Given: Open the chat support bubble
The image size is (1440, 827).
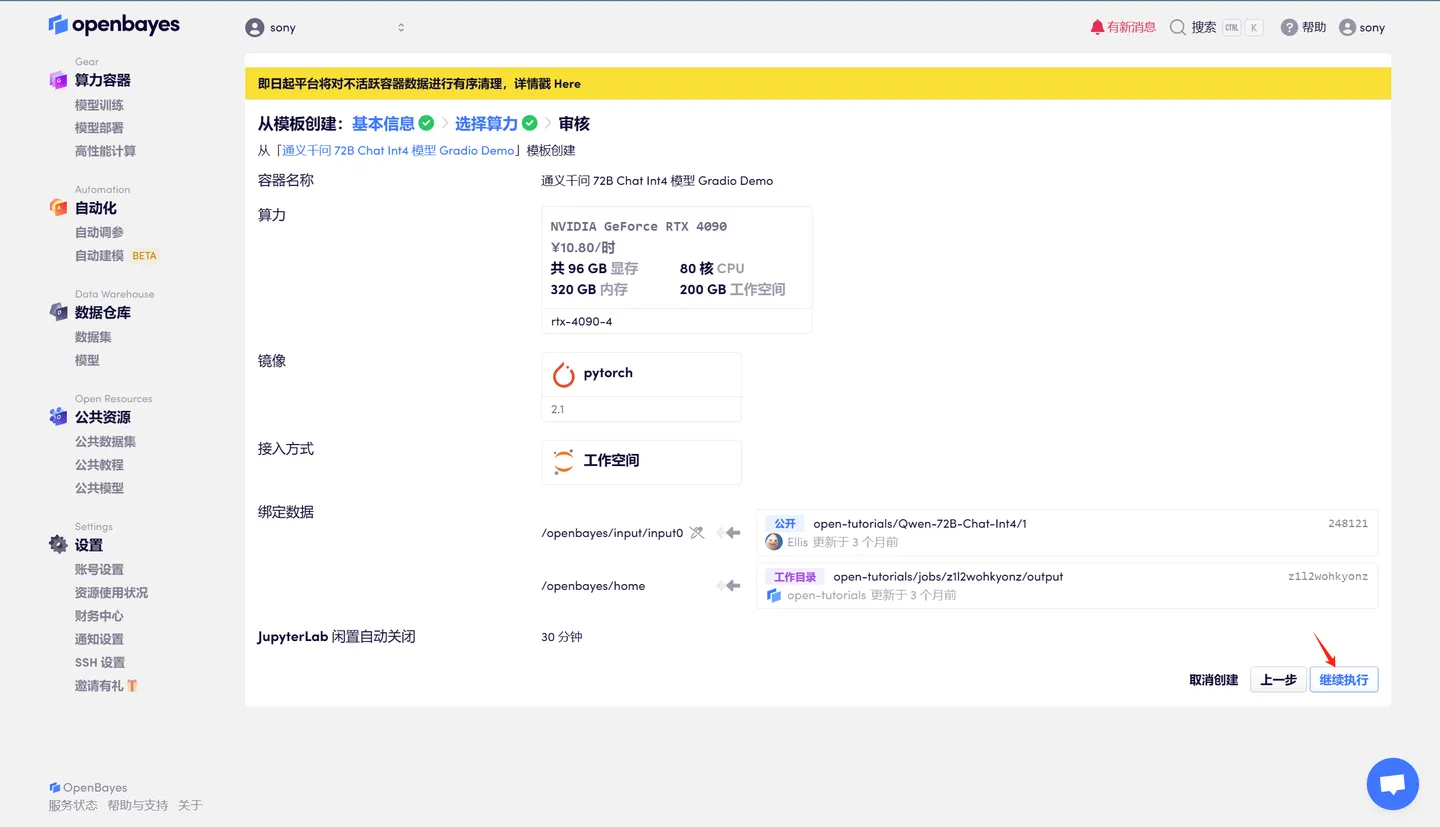Looking at the screenshot, I should pyautogui.click(x=1393, y=784).
